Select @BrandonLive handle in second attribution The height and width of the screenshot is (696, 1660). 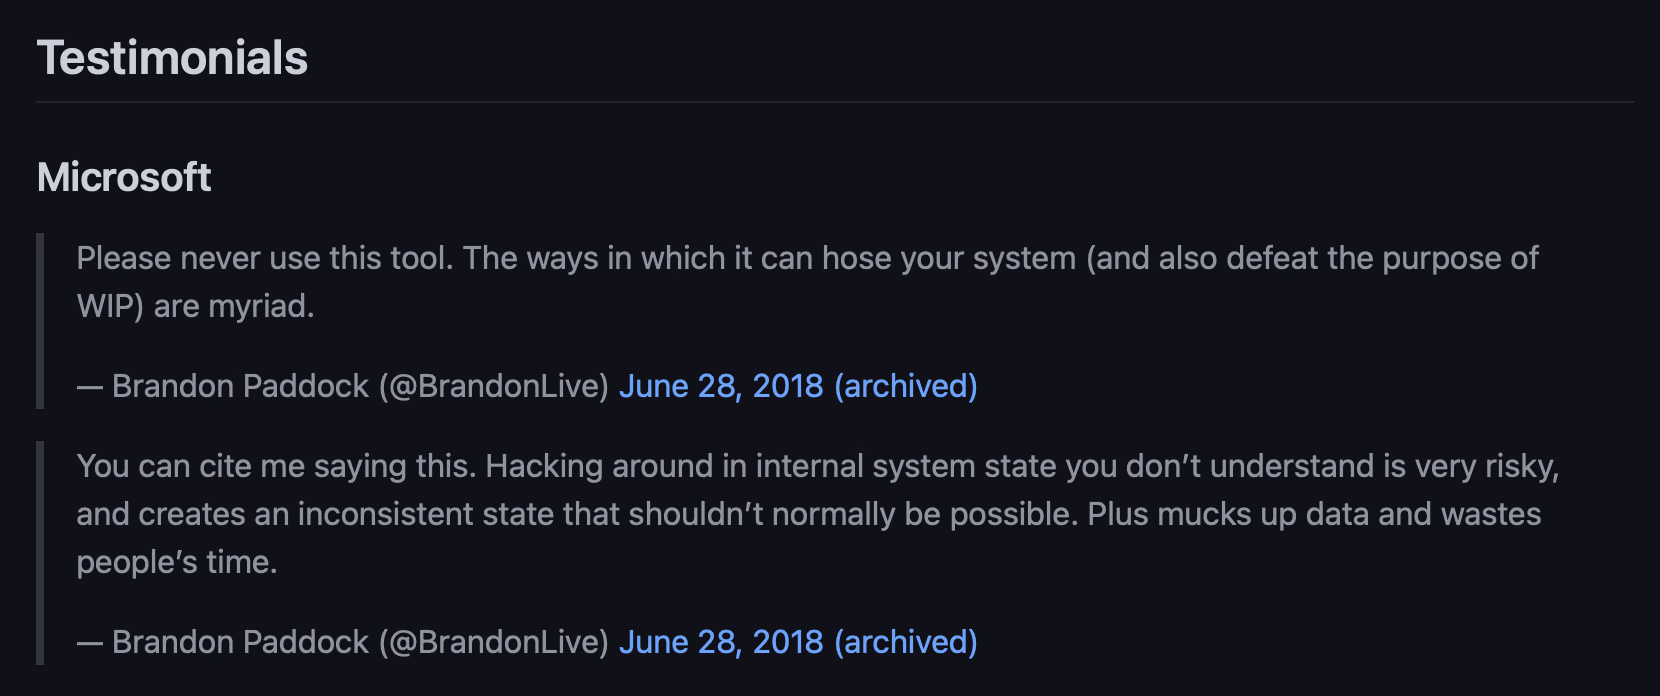click(x=494, y=642)
